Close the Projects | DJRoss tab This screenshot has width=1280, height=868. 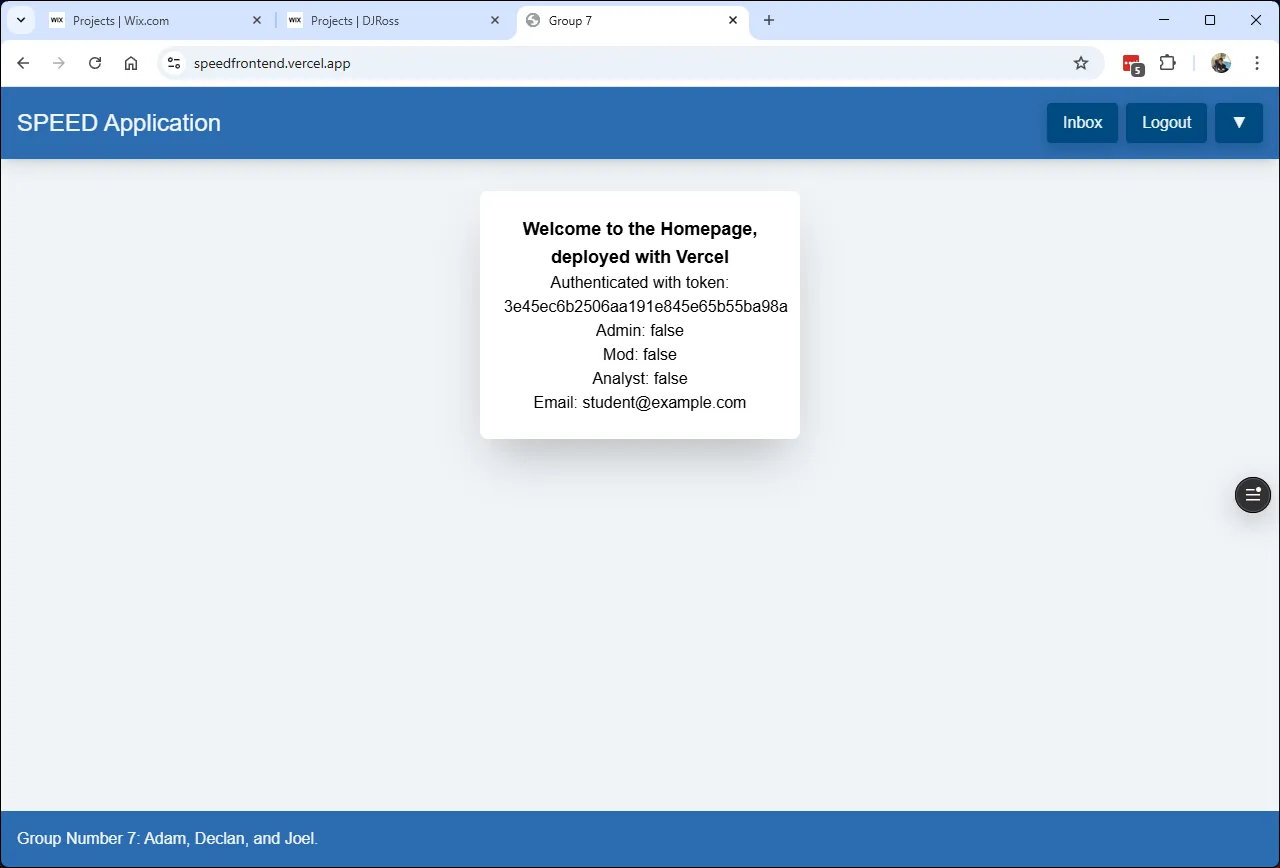coord(495,20)
